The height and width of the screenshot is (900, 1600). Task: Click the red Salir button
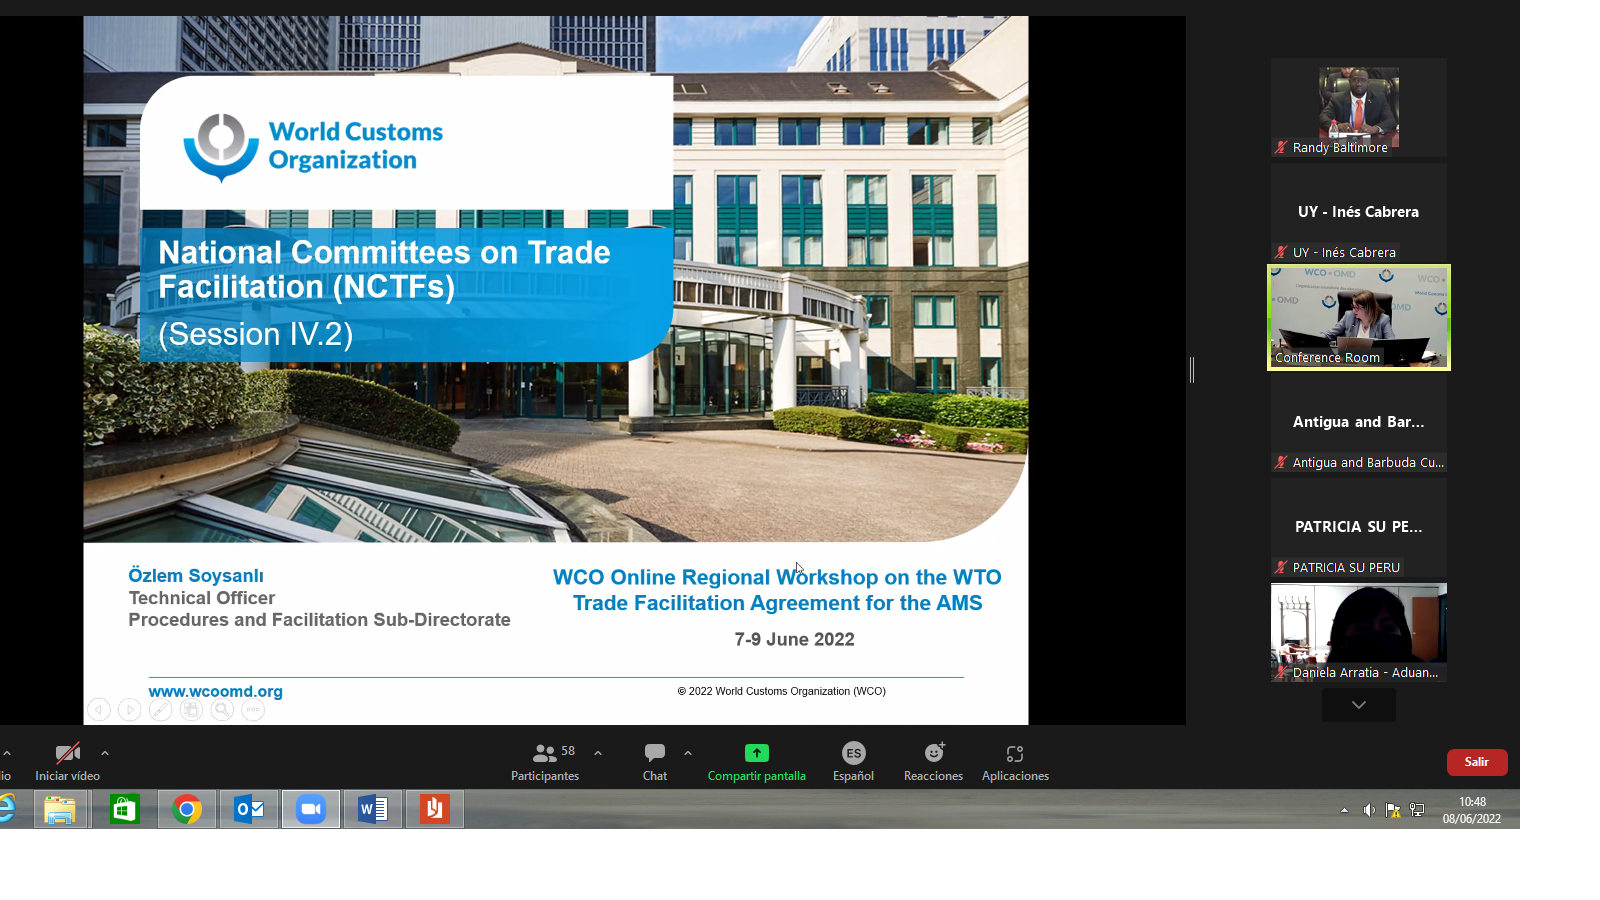point(1477,762)
